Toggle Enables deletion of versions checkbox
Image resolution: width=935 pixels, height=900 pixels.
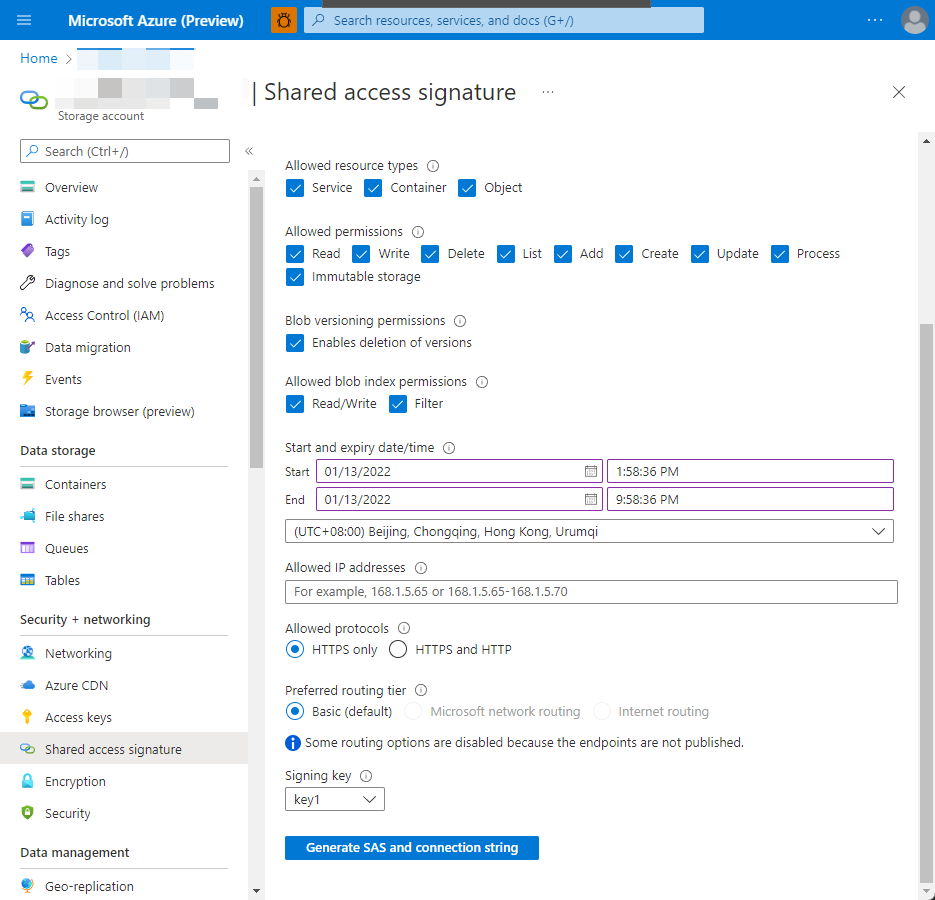click(x=295, y=343)
